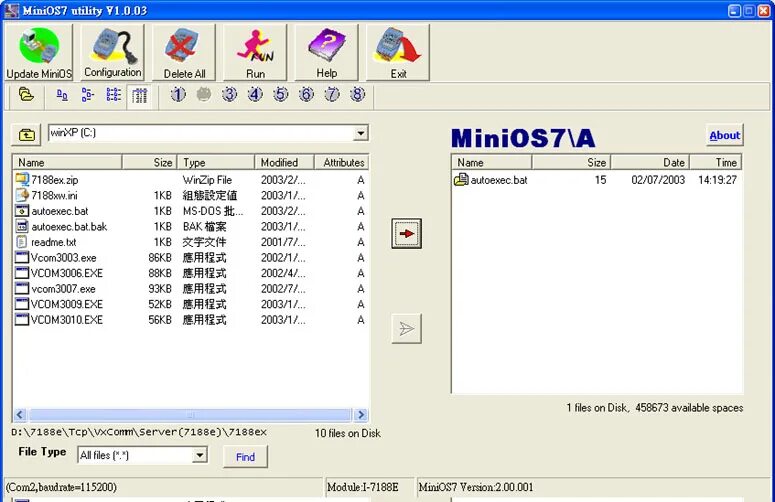Screen dimensions: 775x502
Task: Select the numbered circle 6 icon
Action: [x=306, y=94]
